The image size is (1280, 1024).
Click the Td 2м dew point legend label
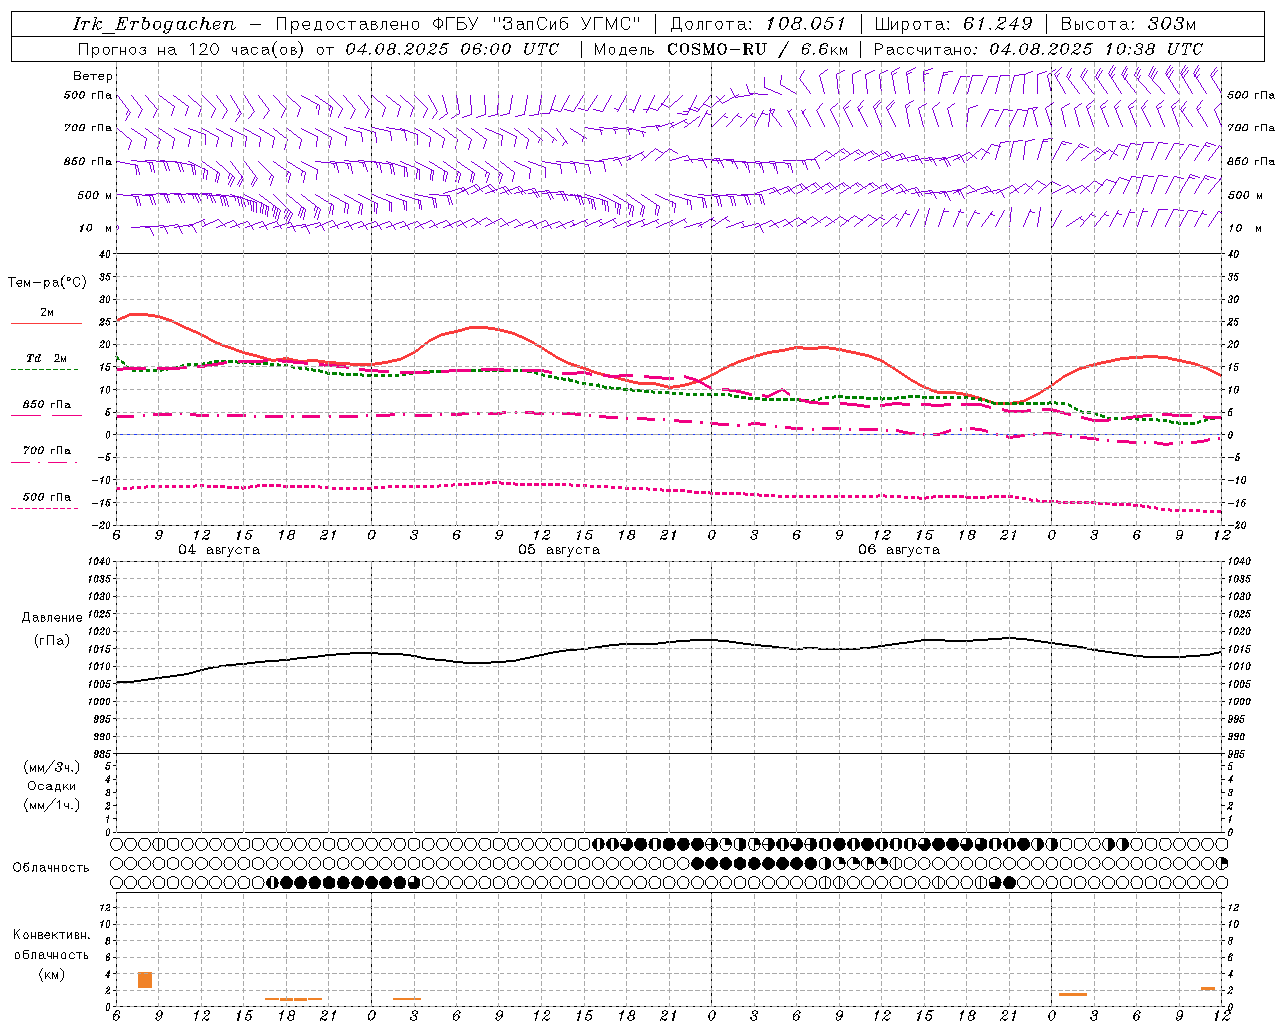(46, 358)
